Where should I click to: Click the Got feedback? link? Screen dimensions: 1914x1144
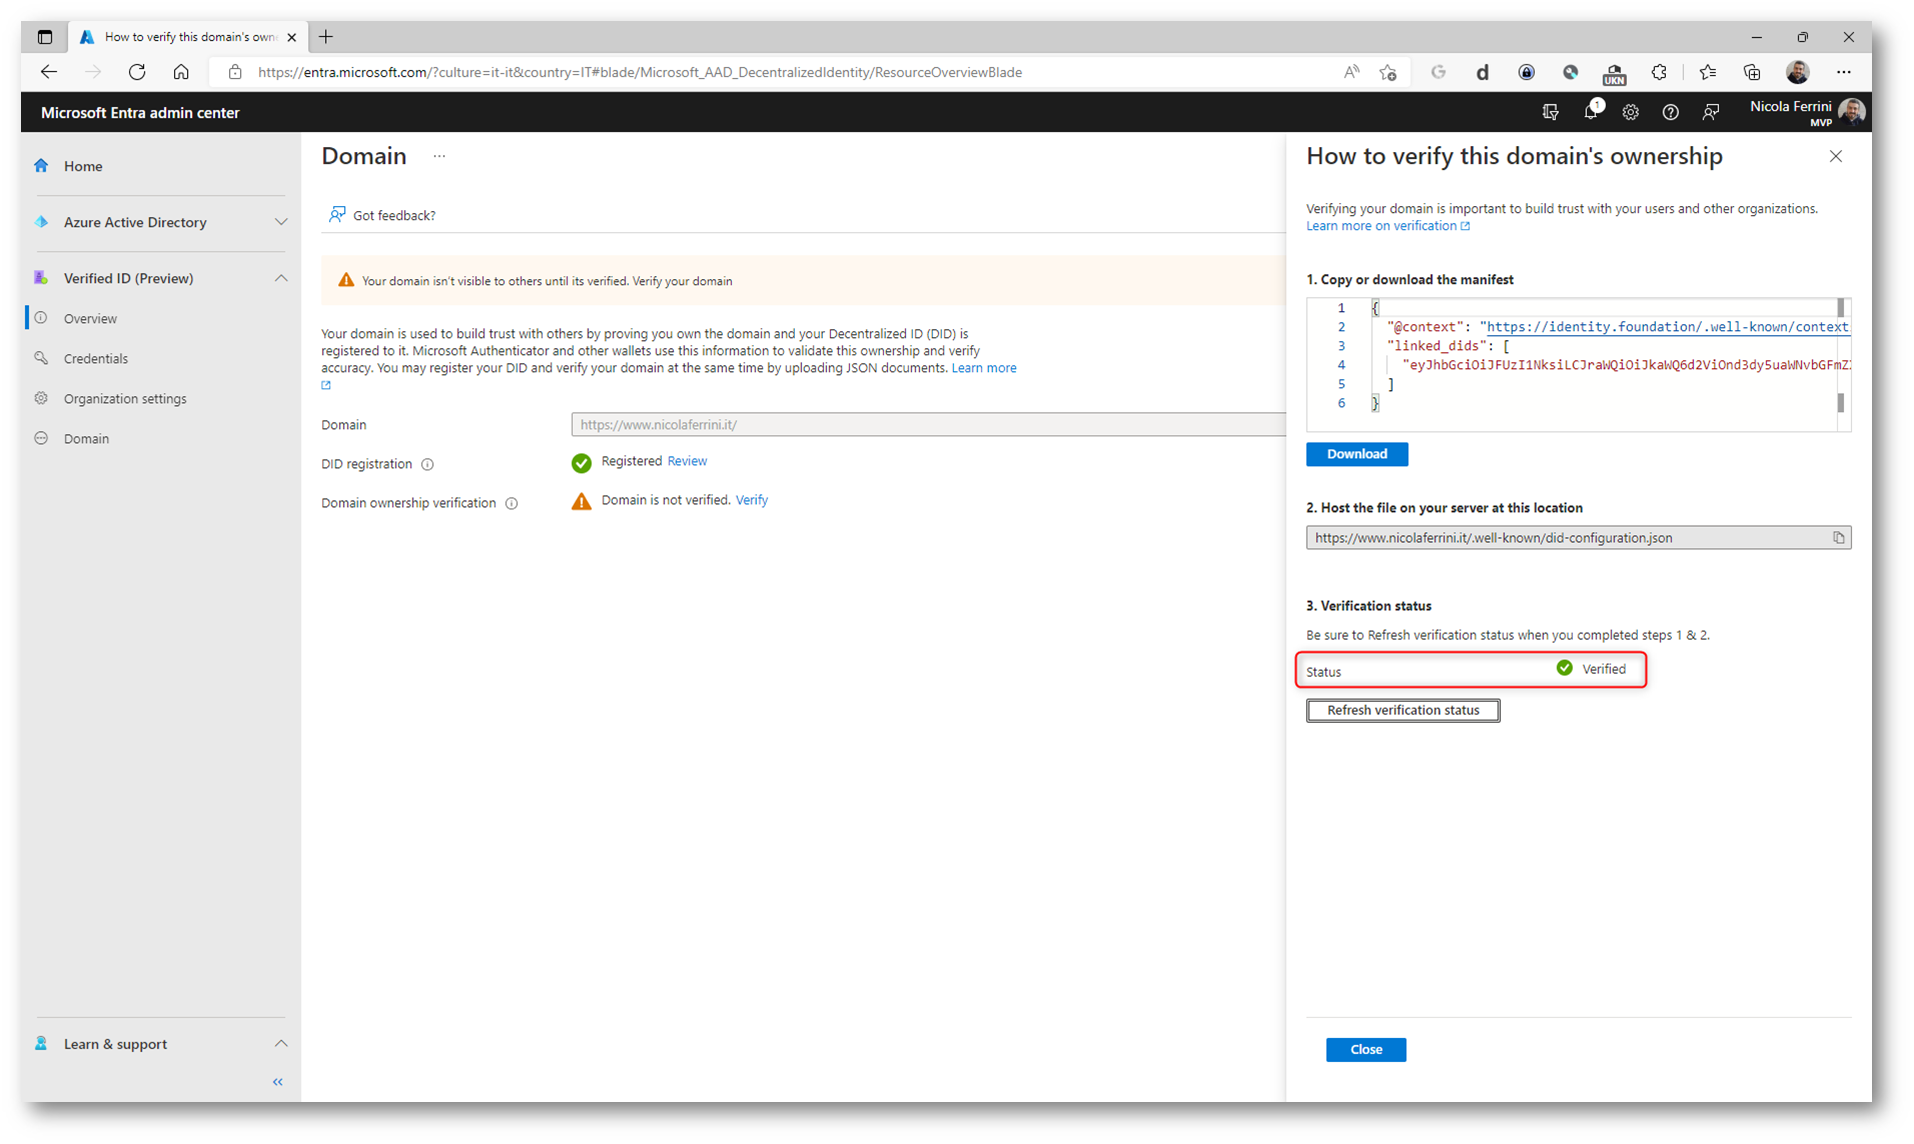coord(382,215)
